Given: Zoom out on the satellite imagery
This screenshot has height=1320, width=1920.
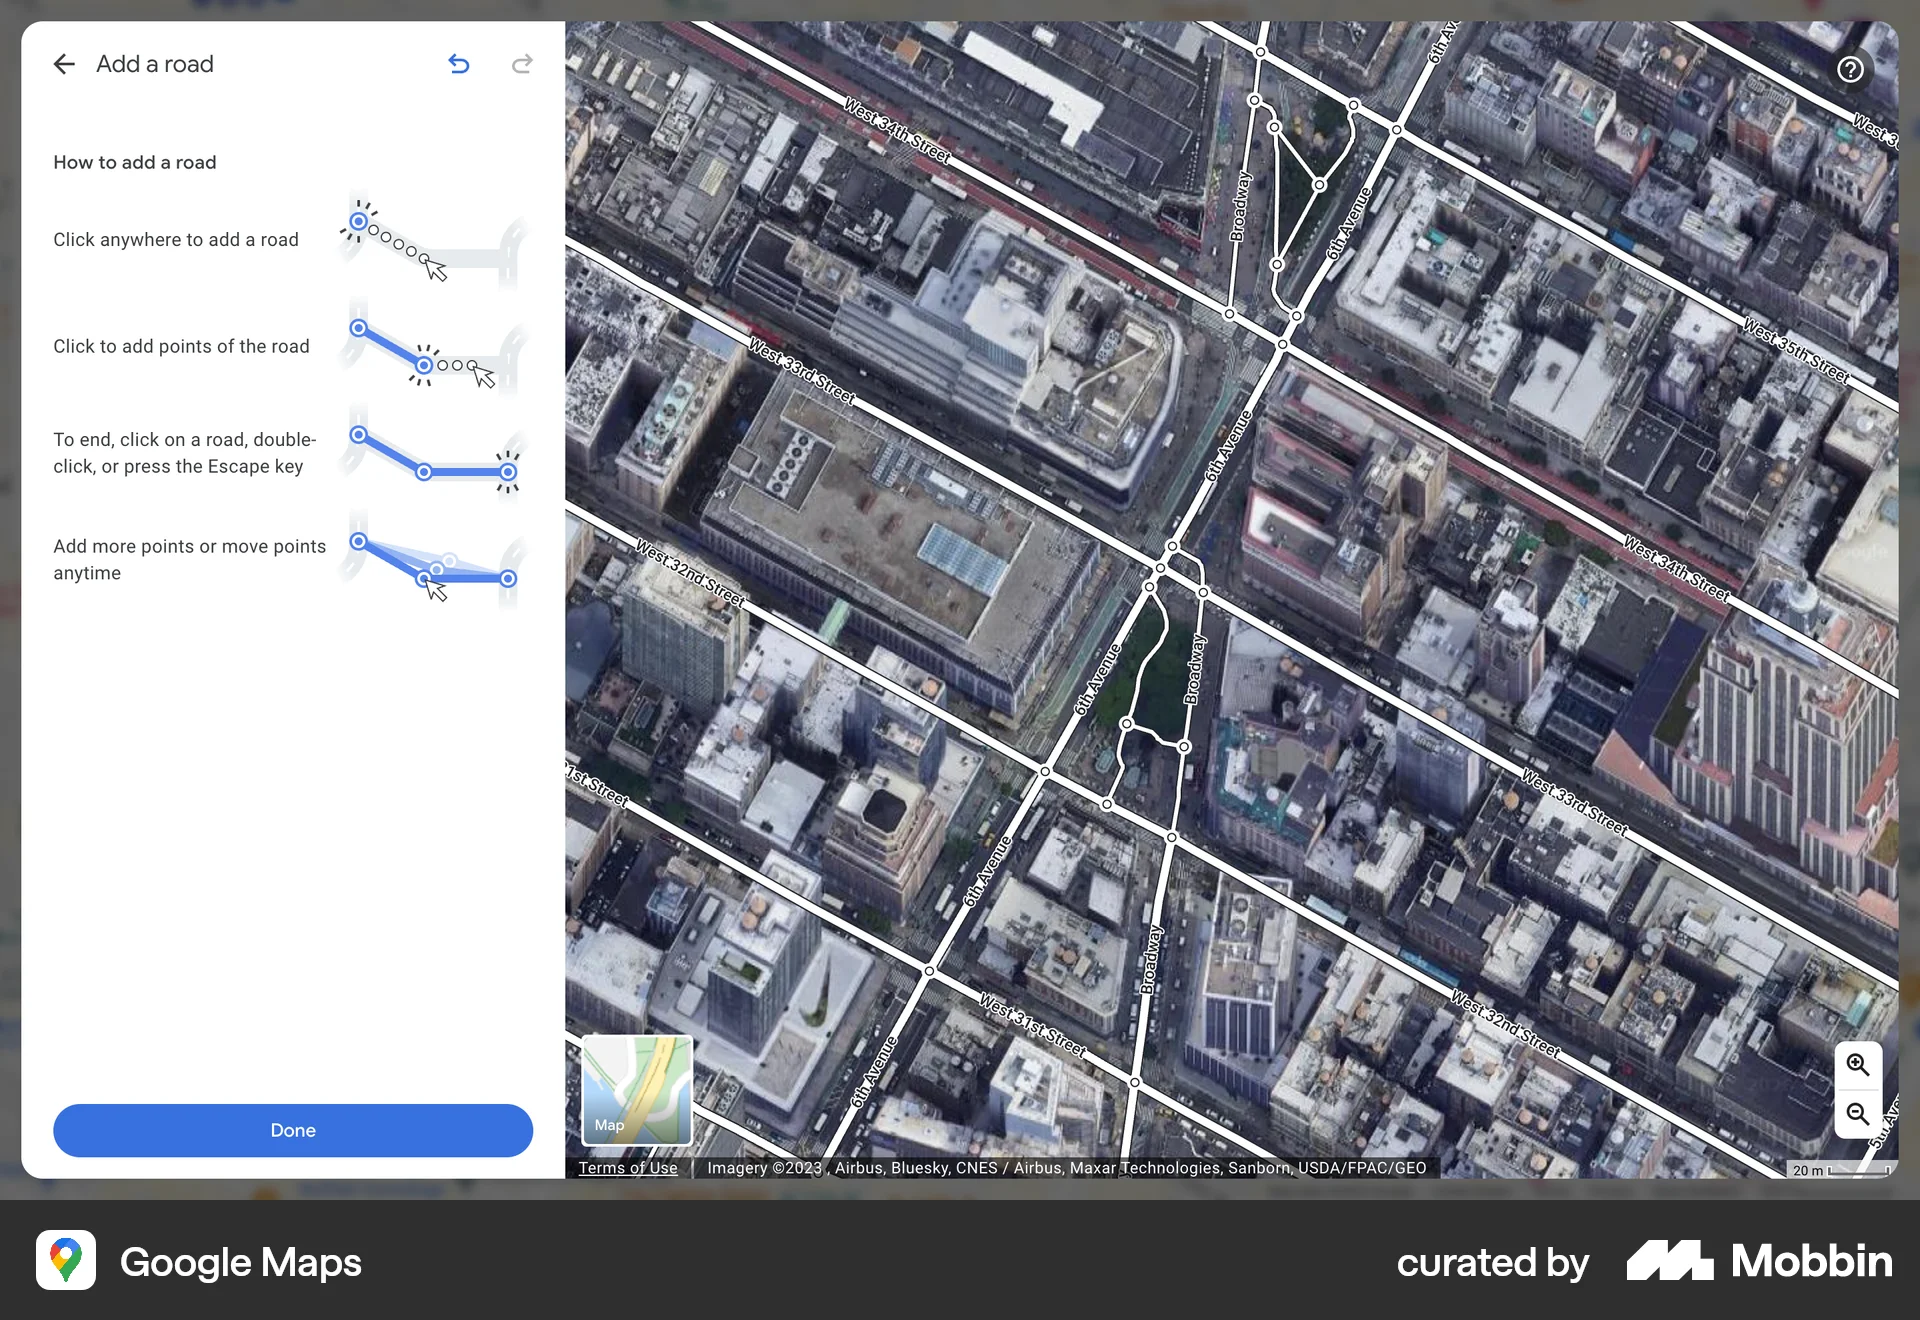Looking at the screenshot, I should (1858, 1115).
